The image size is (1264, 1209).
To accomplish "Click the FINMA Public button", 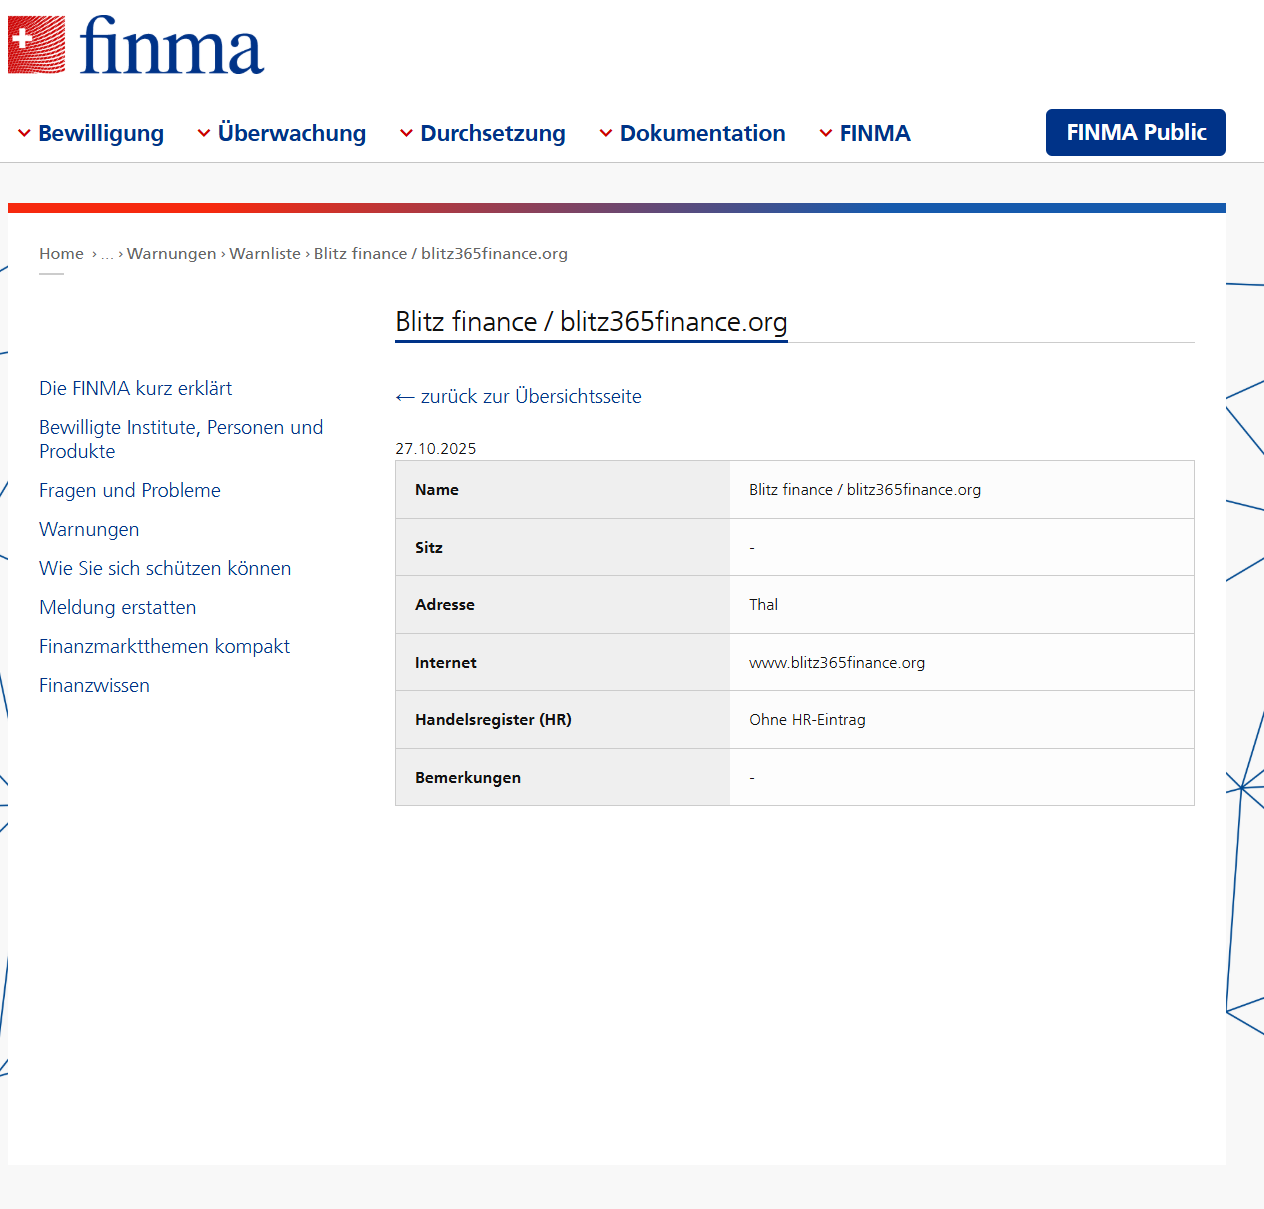I will tap(1136, 132).
